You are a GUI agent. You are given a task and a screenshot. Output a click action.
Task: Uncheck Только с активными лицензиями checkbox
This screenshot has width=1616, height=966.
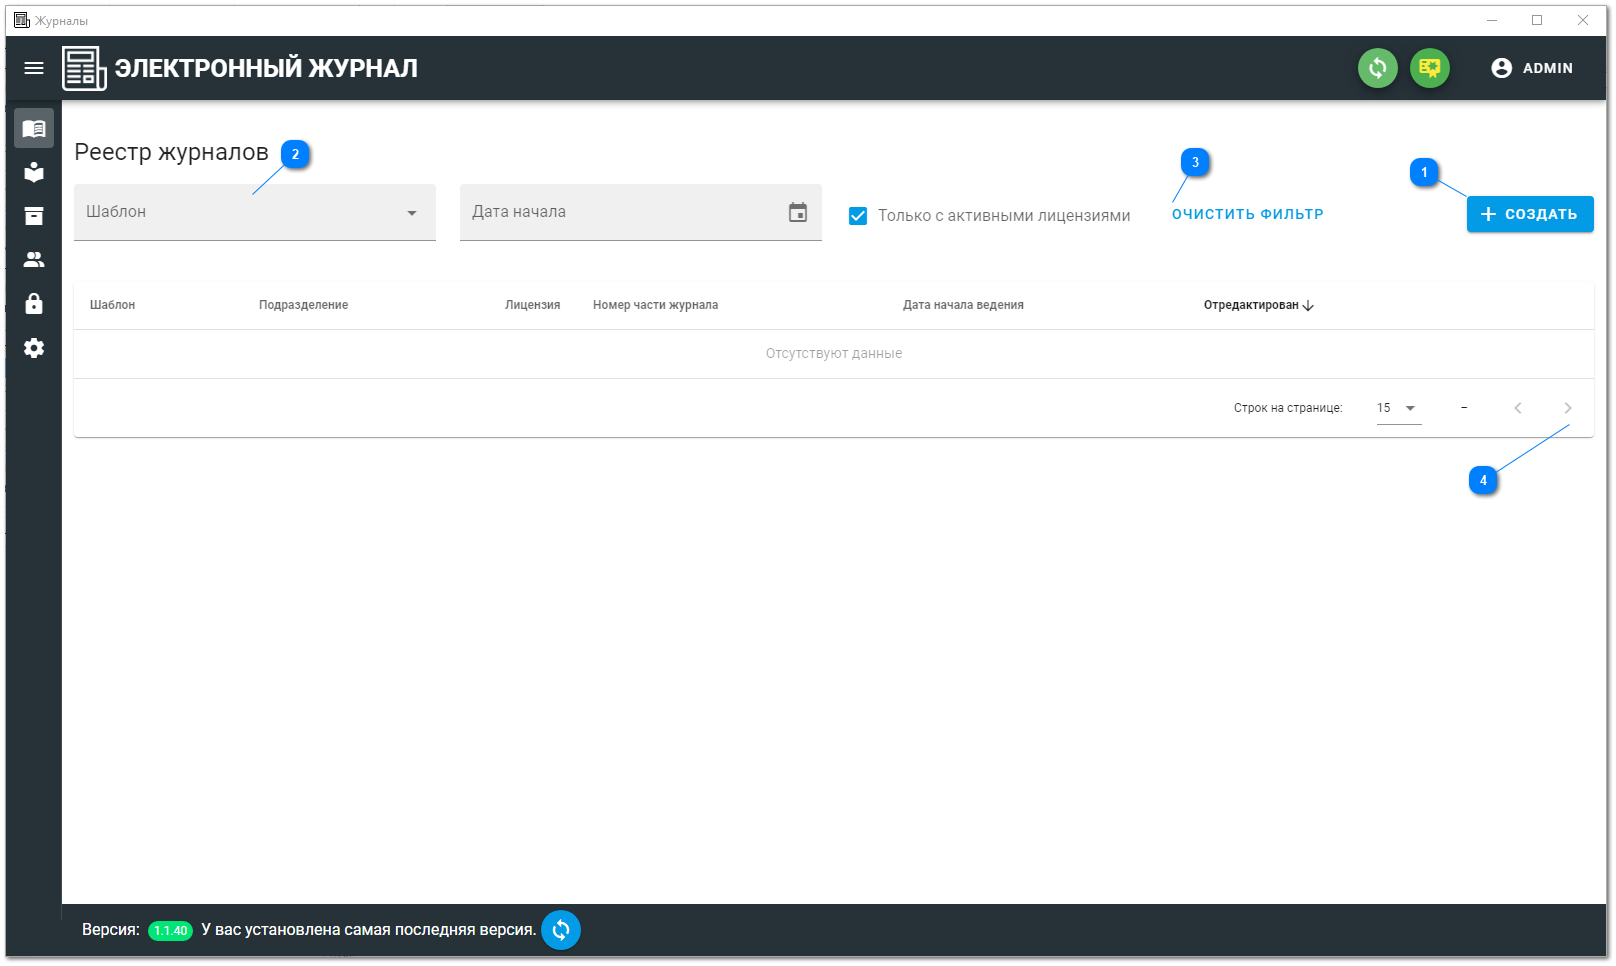[858, 216]
